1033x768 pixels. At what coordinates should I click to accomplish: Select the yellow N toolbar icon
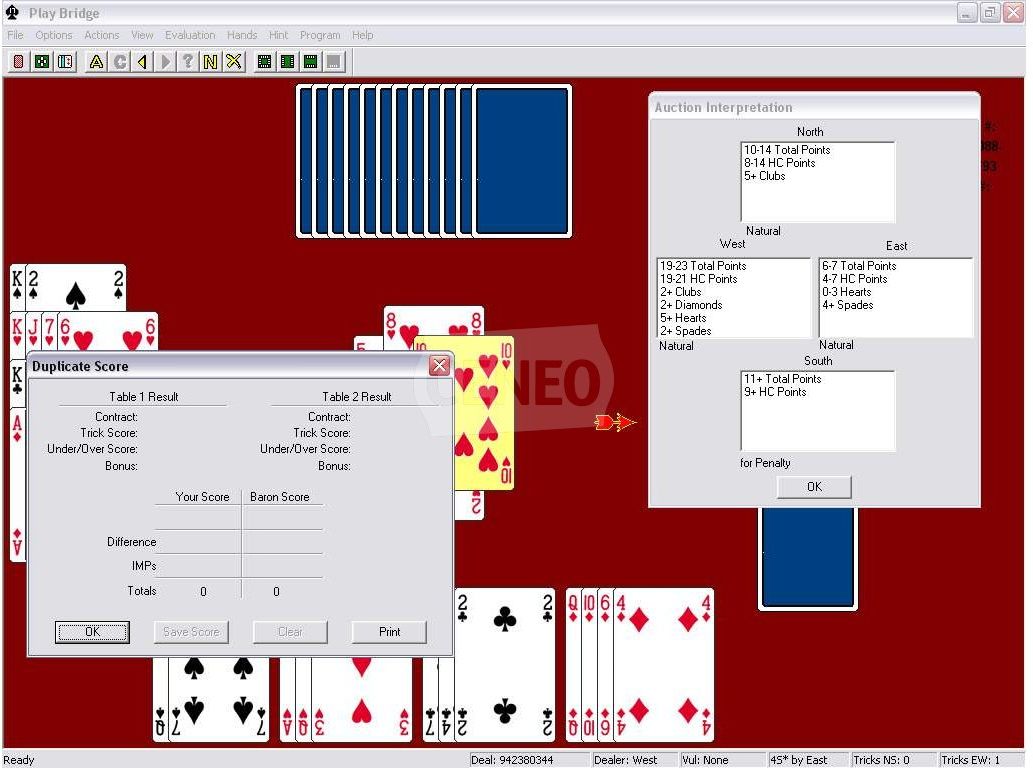click(x=211, y=62)
